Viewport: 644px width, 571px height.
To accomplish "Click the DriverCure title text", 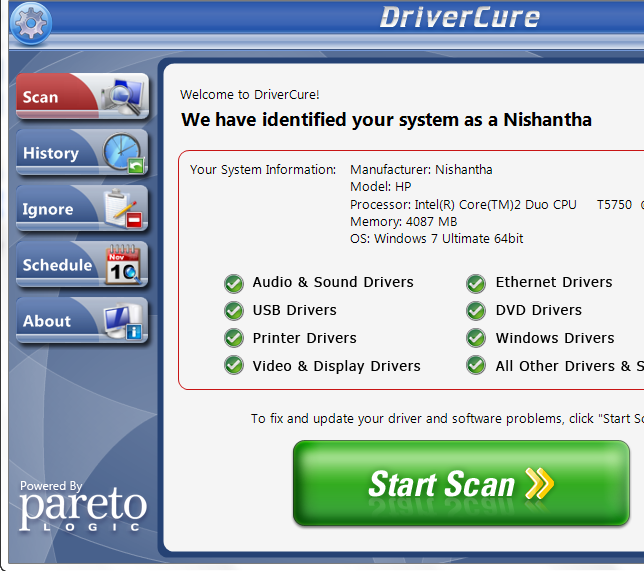I will click(460, 17).
